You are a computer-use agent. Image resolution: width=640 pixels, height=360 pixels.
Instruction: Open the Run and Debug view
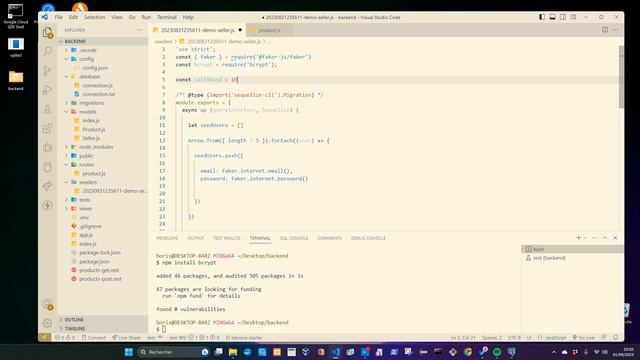pyautogui.click(x=48, y=90)
